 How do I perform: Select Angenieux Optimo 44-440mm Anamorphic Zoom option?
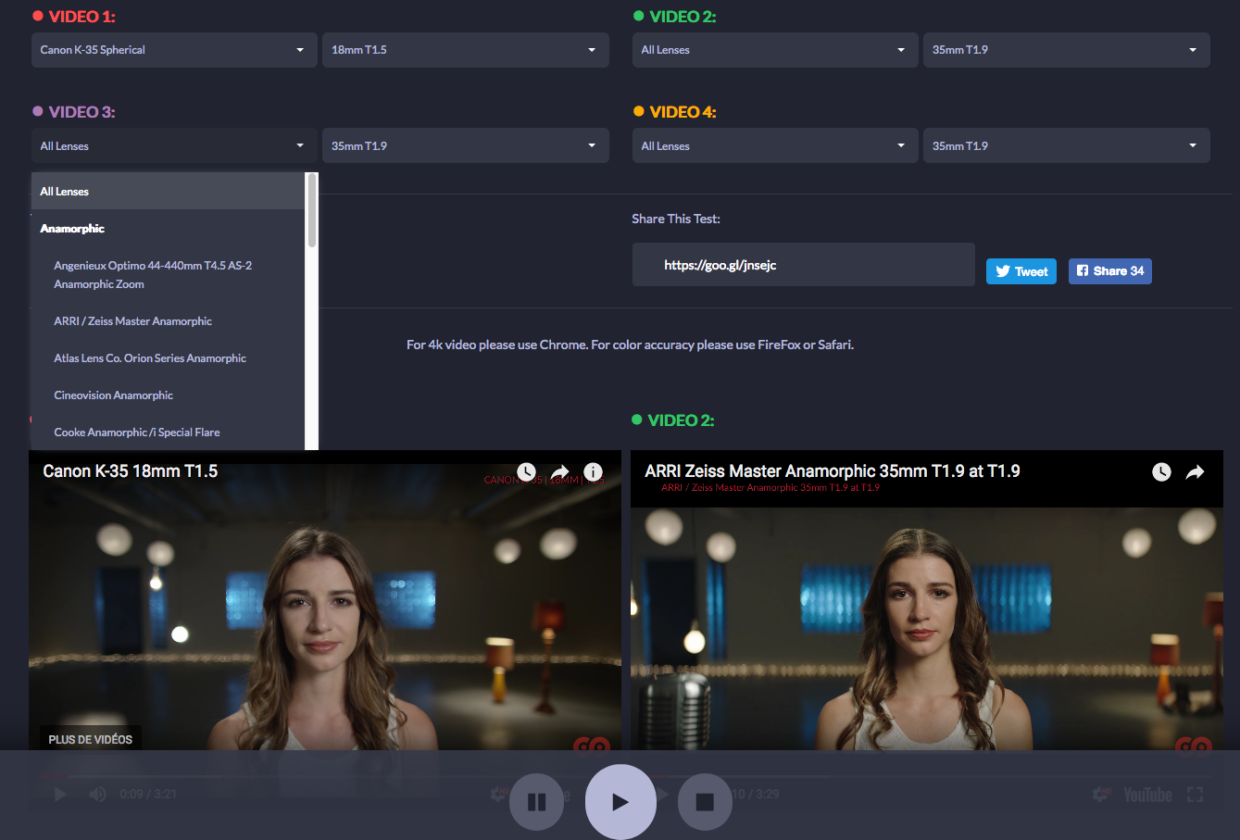pyautogui.click(x=168, y=275)
